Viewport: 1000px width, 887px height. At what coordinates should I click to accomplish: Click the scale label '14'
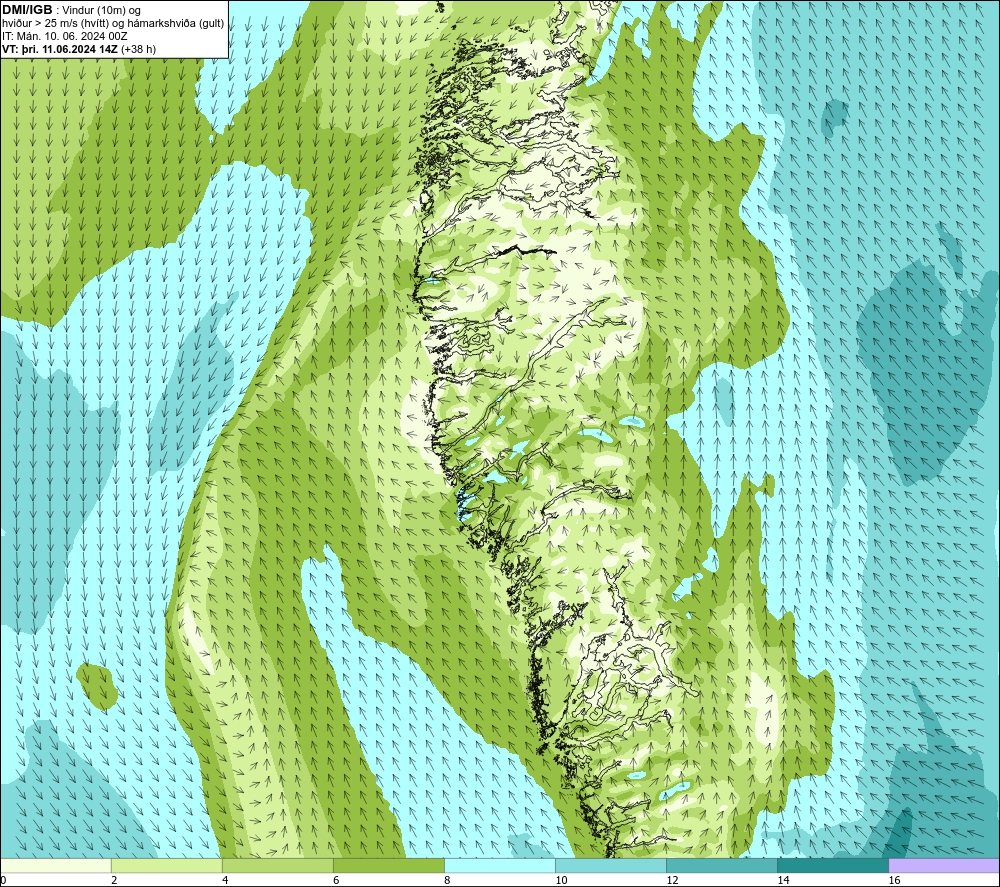click(x=783, y=881)
